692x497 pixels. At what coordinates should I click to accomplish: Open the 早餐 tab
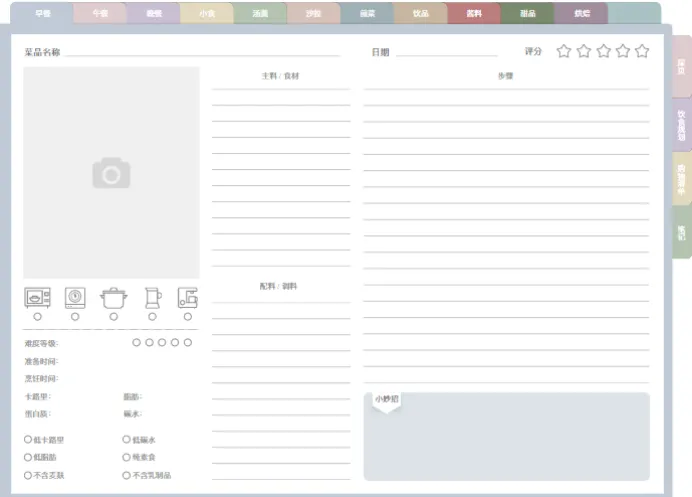[43, 13]
